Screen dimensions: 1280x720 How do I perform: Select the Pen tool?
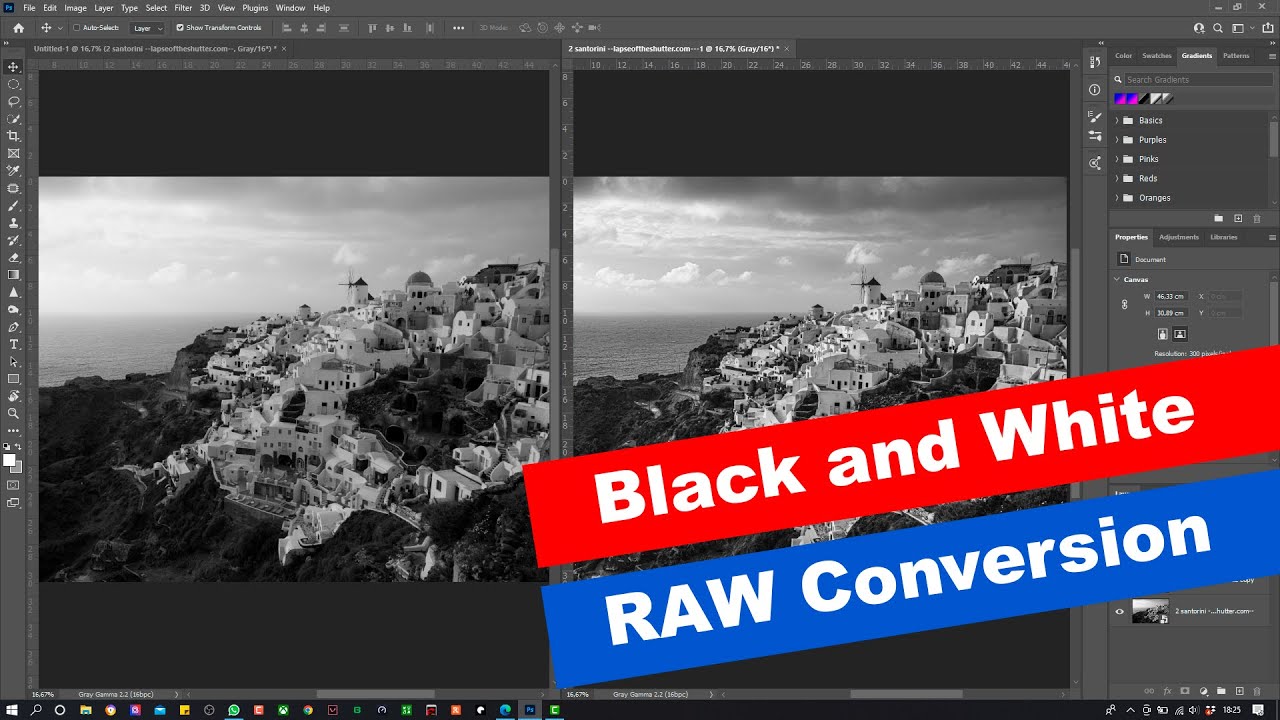point(13,327)
